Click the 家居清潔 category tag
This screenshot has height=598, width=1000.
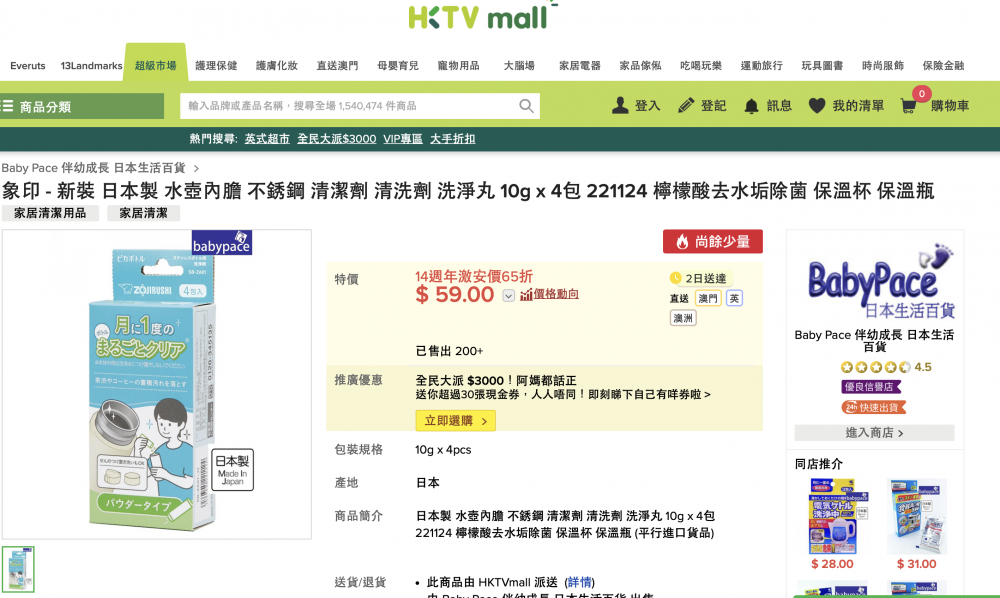tap(143, 214)
